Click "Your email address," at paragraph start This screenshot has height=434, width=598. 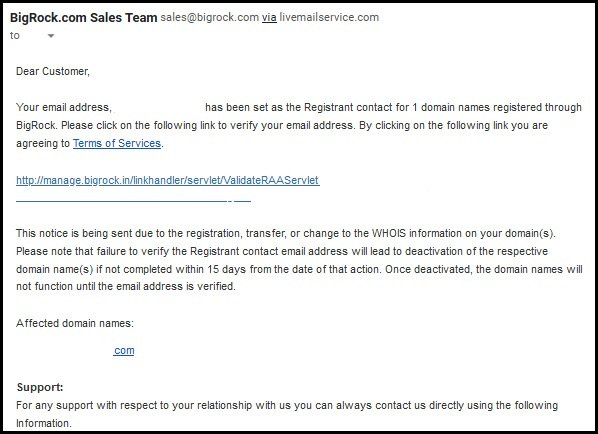click(x=64, y=108)
